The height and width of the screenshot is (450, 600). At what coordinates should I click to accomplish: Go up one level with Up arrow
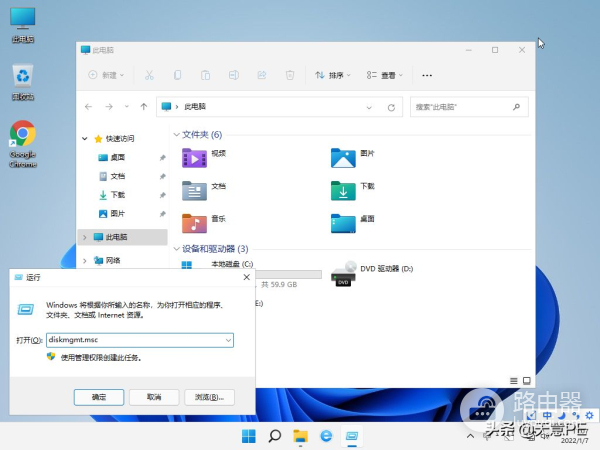144,105
